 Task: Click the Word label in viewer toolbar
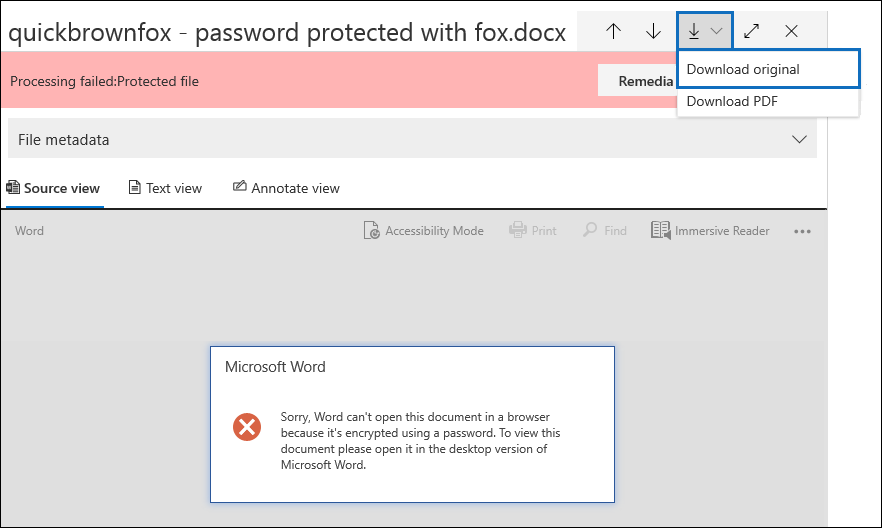click(29, 231)
